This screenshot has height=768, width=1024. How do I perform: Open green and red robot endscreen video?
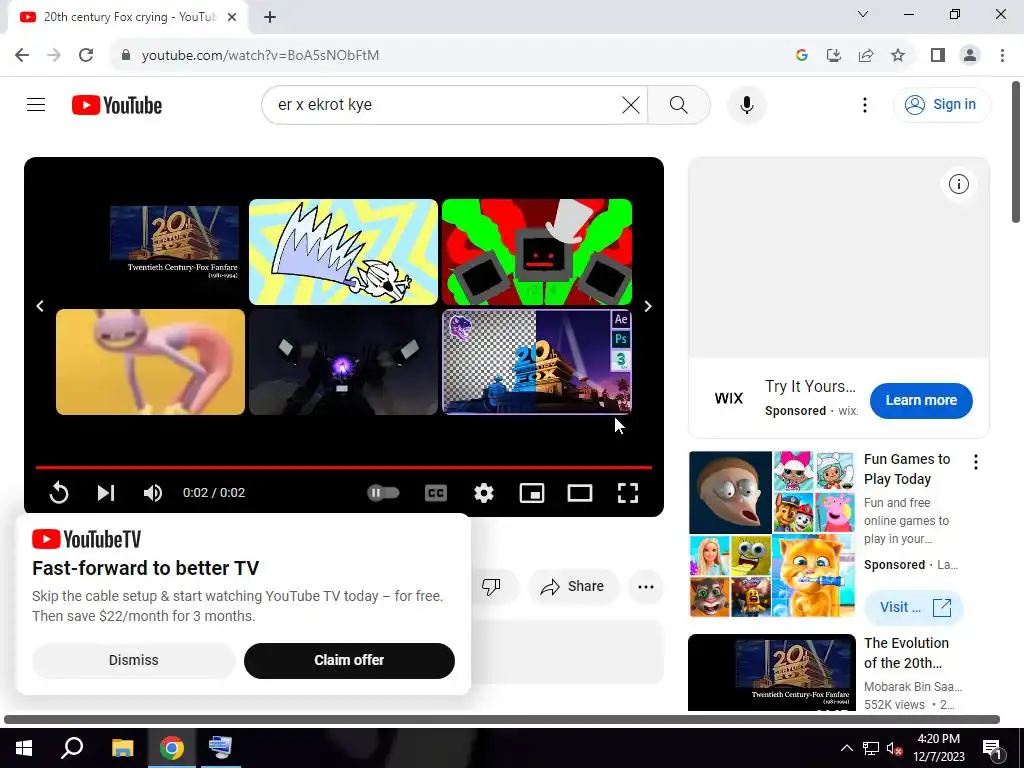537,251
